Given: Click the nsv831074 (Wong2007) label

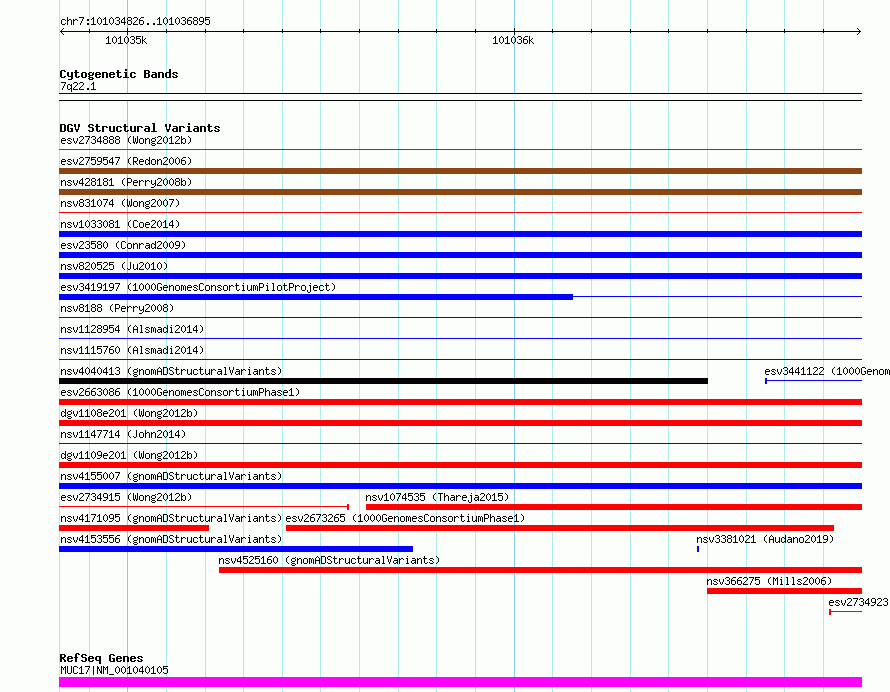Looking at the screenshot, I should (x=120, y=203).
